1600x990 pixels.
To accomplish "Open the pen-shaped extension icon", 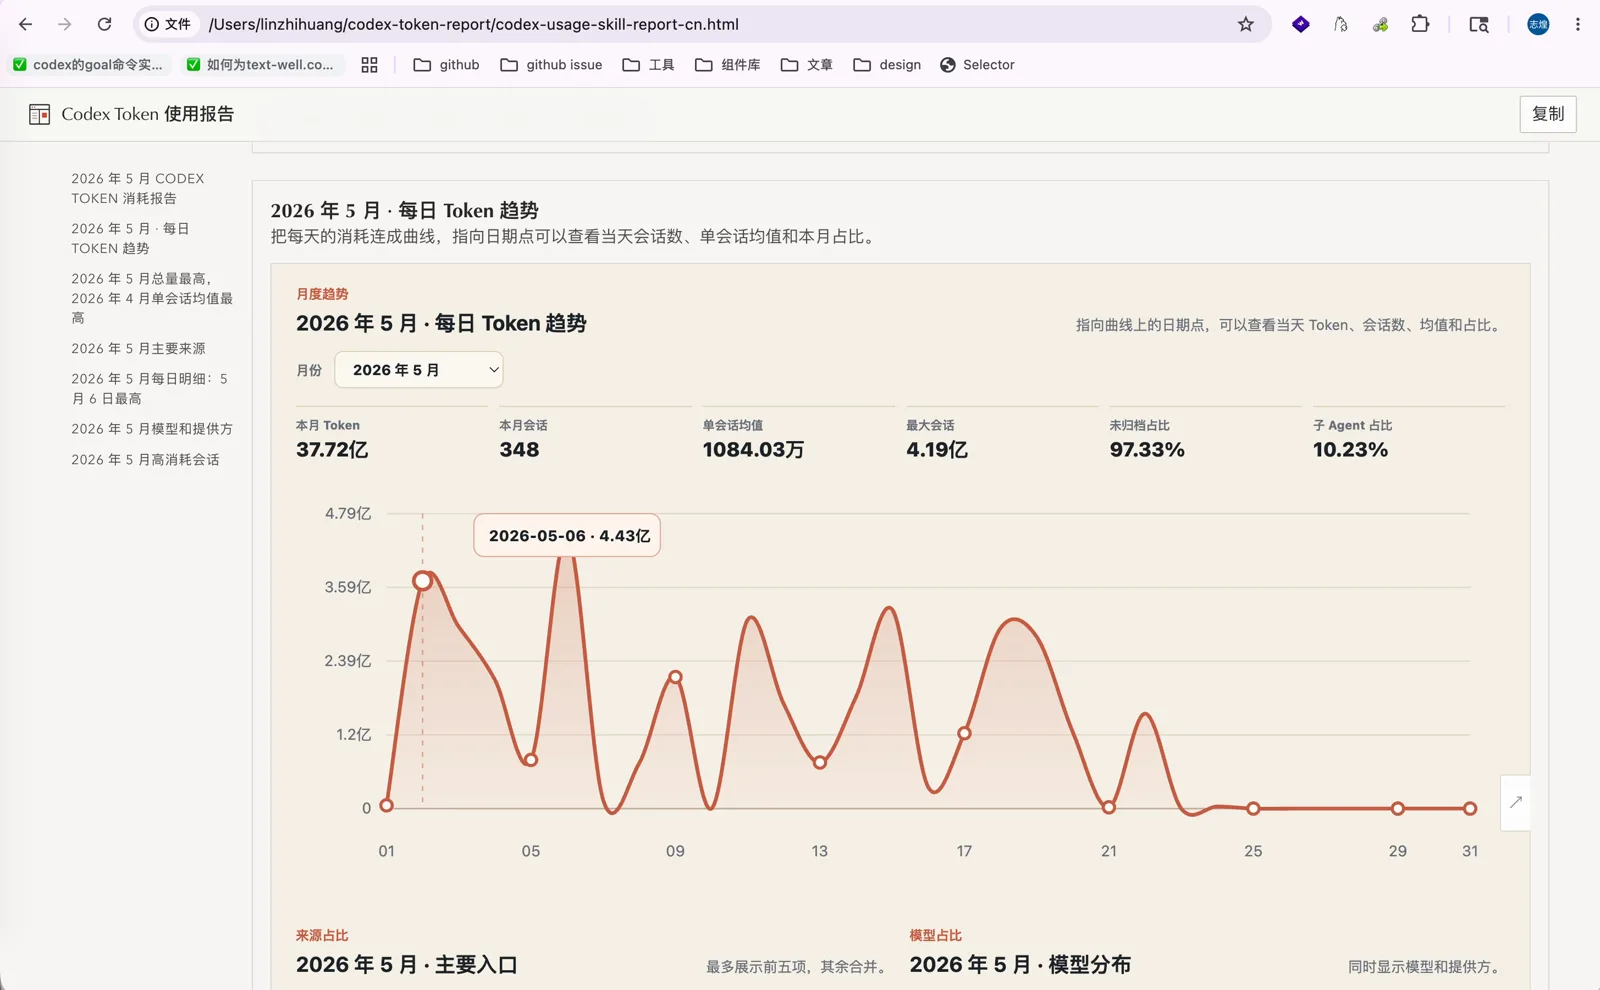I will (1341, 24).
